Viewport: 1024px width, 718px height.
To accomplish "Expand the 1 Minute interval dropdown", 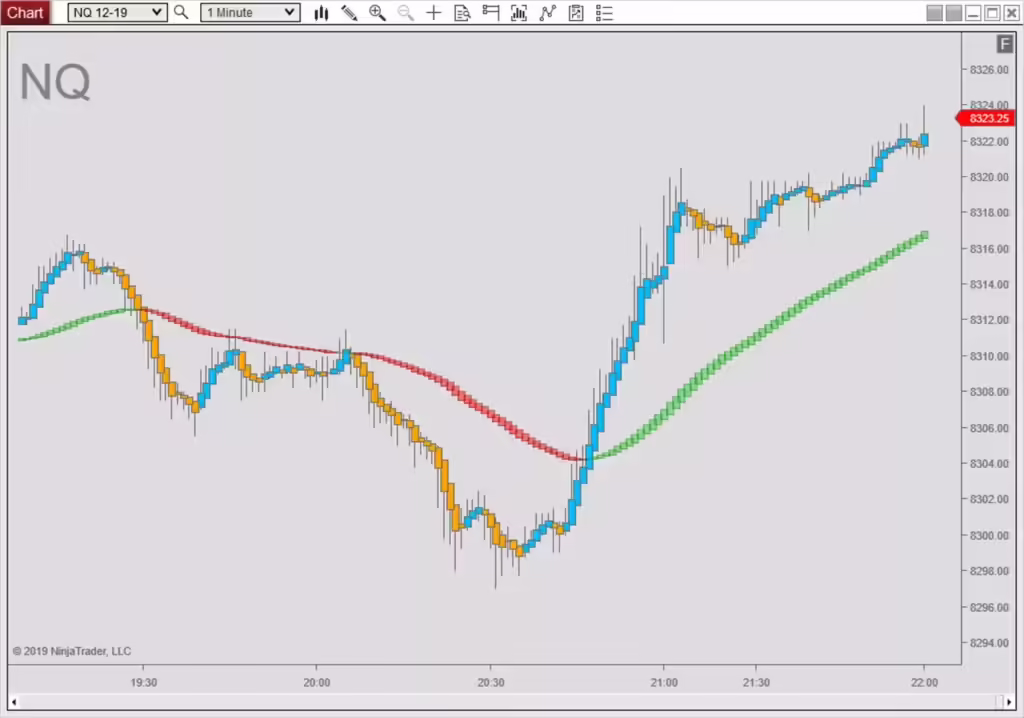I will pos(249,13).
